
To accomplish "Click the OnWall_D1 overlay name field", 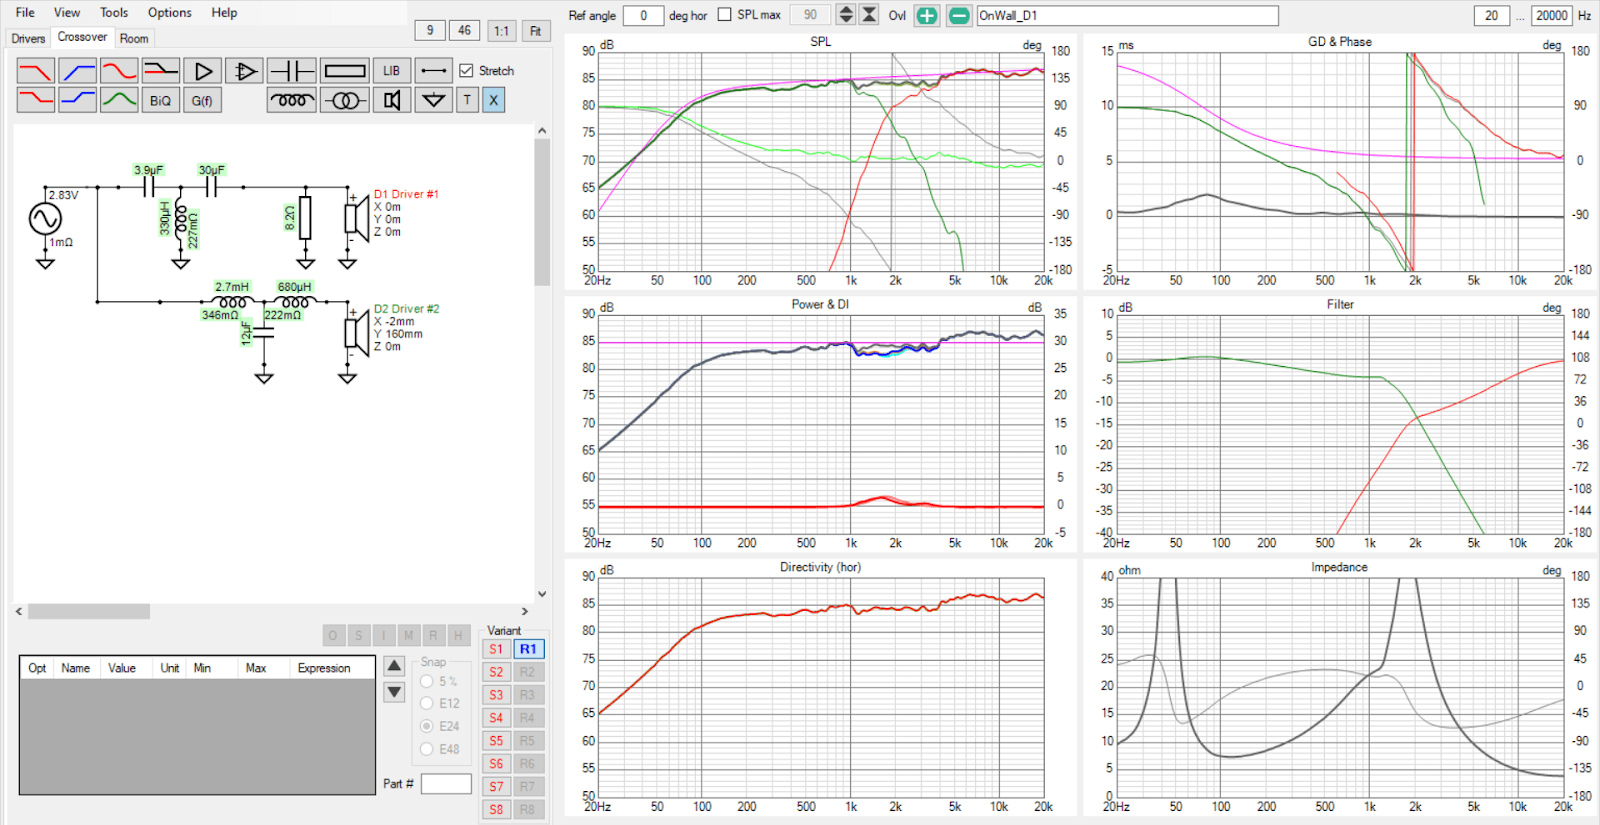I will (x=1127, y=15).
